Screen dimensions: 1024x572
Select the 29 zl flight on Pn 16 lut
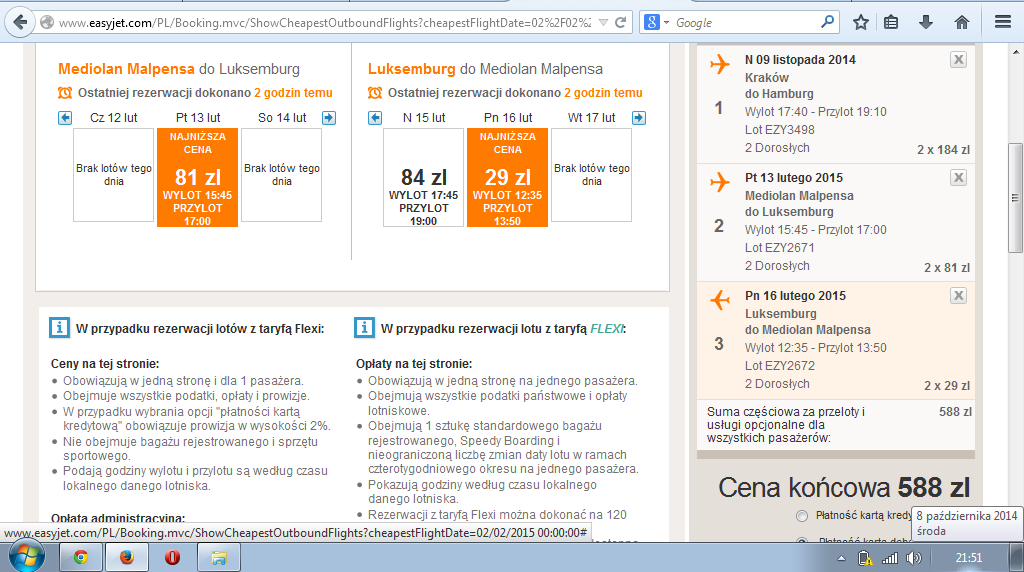(507, 178)
